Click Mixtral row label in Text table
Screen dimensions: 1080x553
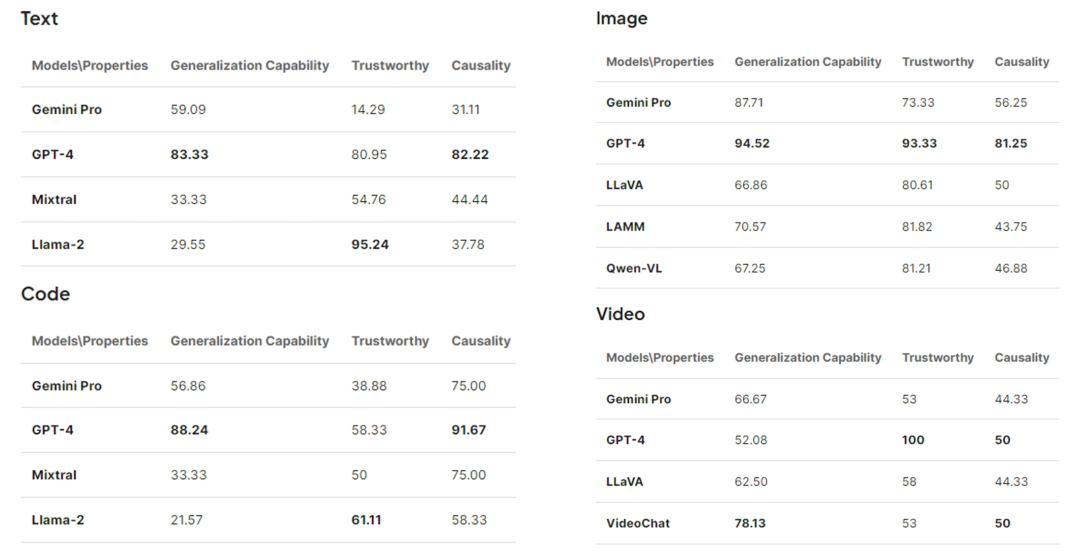pyautogui.click(x=54, y=200)
